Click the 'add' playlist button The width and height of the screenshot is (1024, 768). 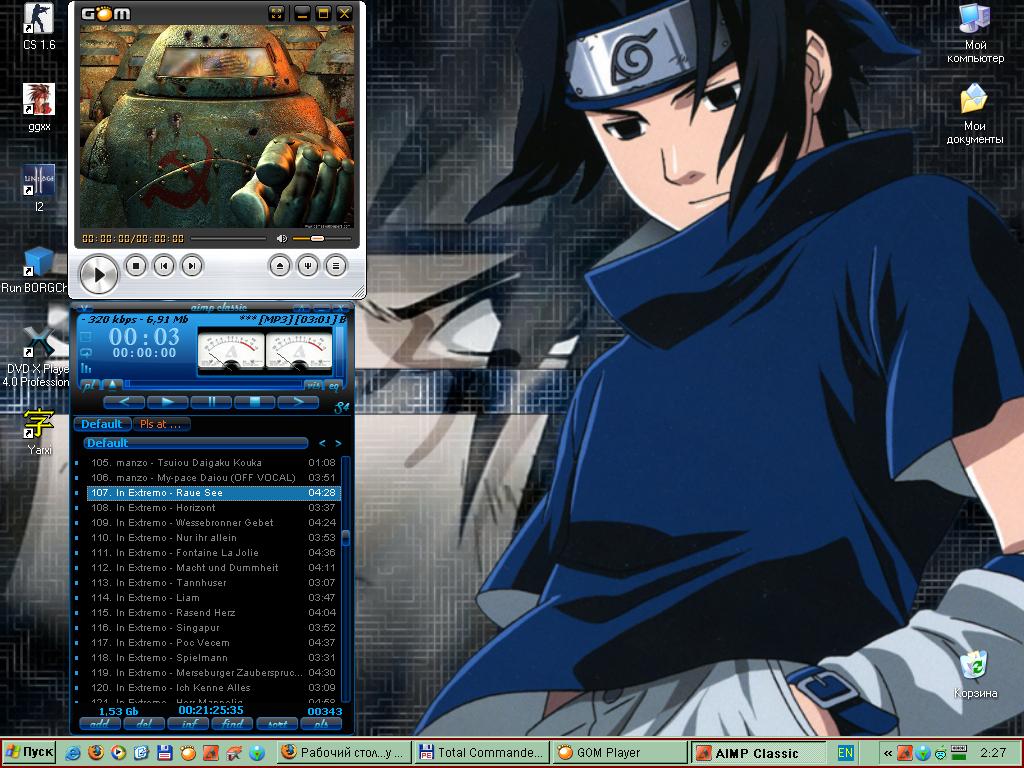(x=100, y=724)
